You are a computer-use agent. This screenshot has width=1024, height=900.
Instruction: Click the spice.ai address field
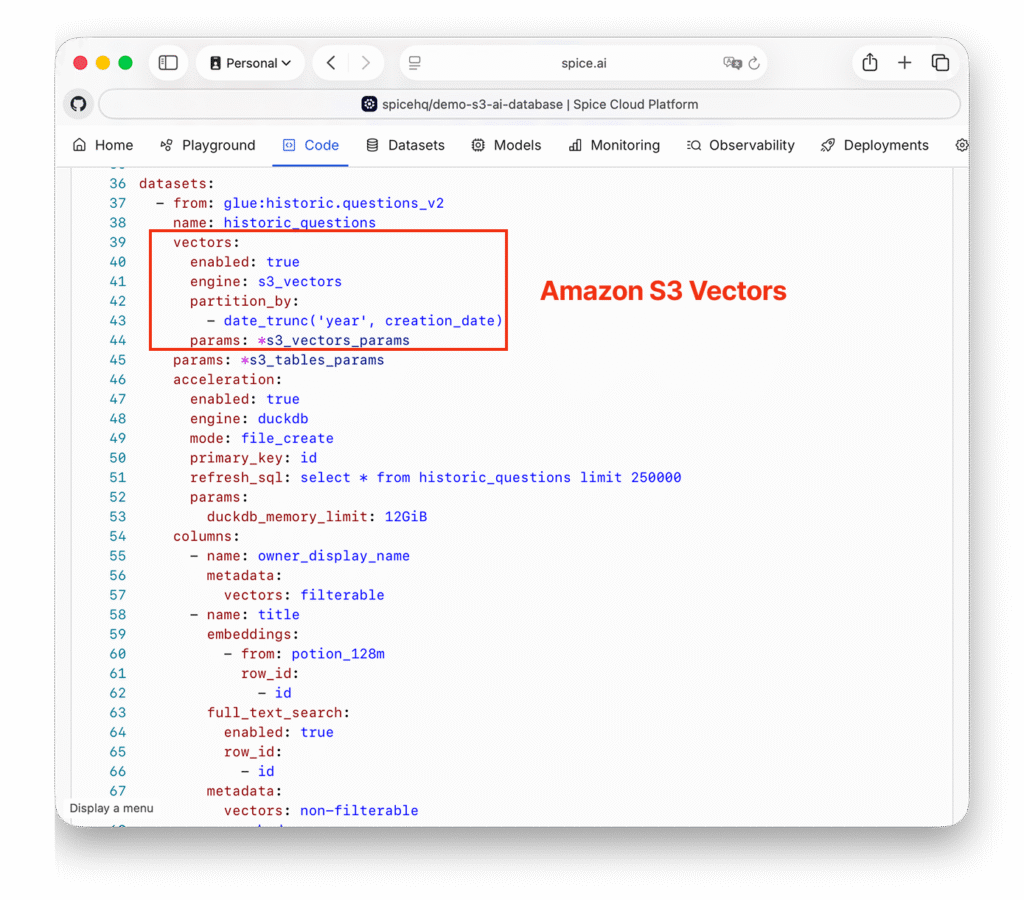pos(583,63)
